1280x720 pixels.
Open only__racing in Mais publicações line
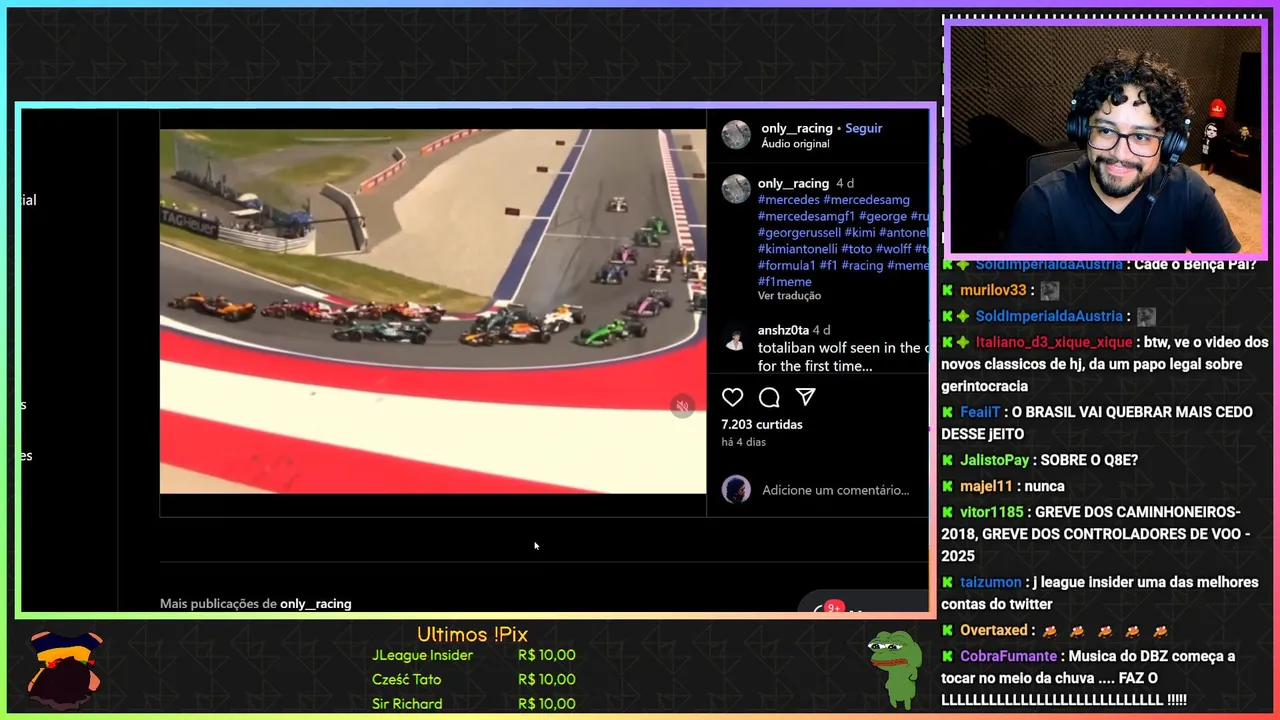click(x=316, y=604)
